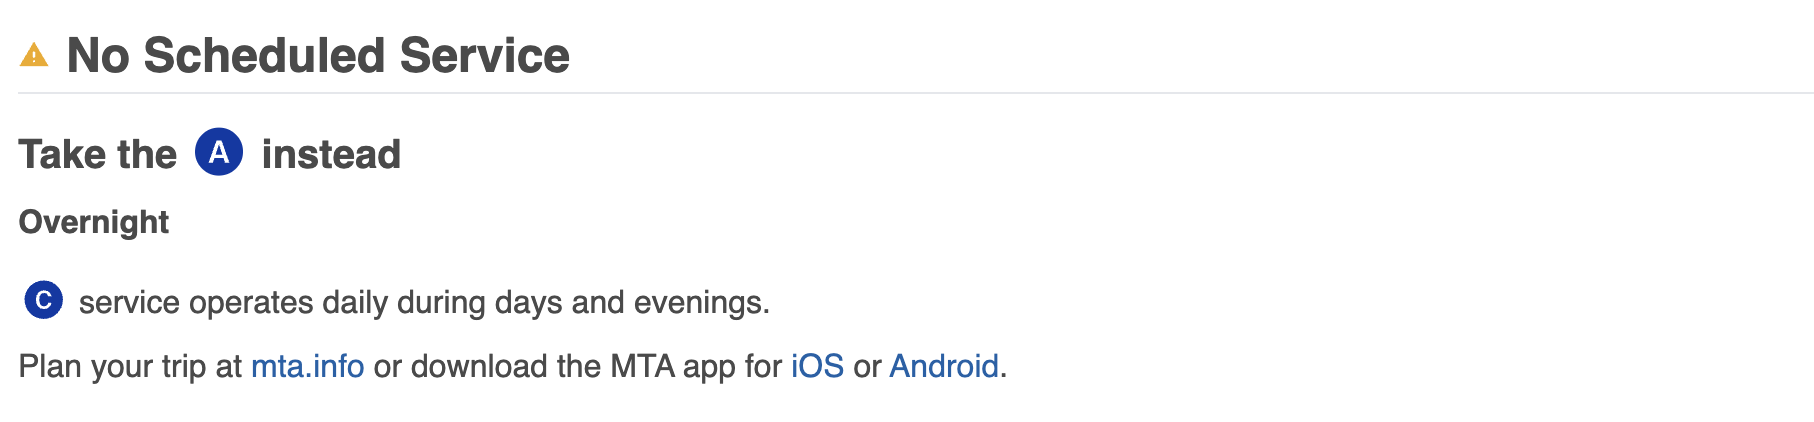This screenshot has width=1814, height=422.
Task: Open the Android app link
Action: point(943,366)
